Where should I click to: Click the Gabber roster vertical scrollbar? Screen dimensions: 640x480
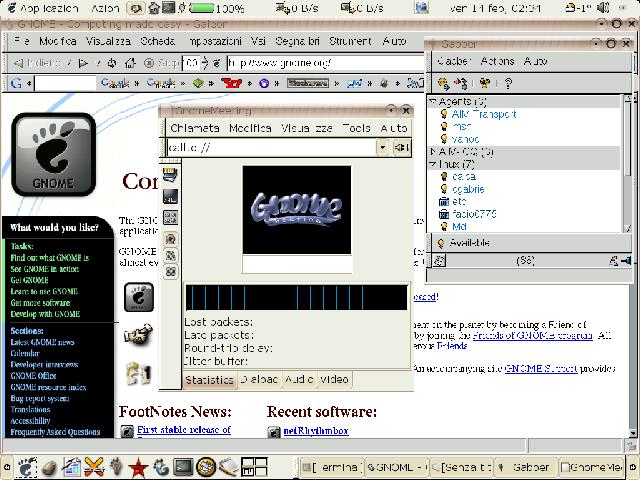(x=628, y=163)
